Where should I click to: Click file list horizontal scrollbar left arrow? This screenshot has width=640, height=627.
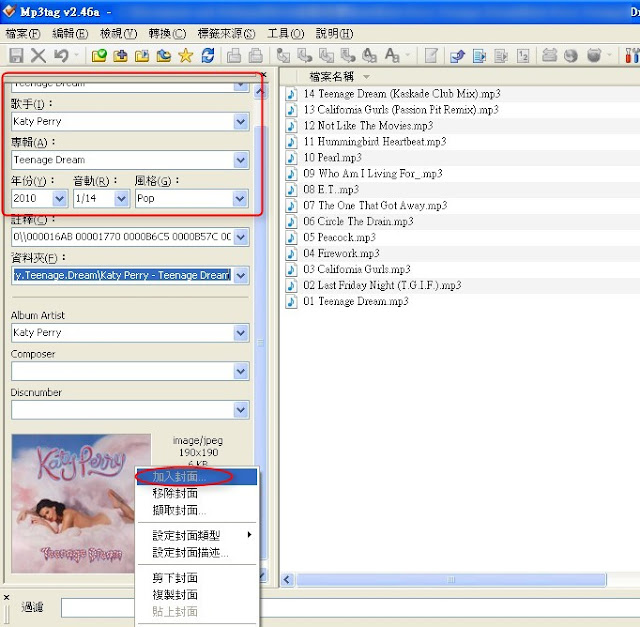287,580
